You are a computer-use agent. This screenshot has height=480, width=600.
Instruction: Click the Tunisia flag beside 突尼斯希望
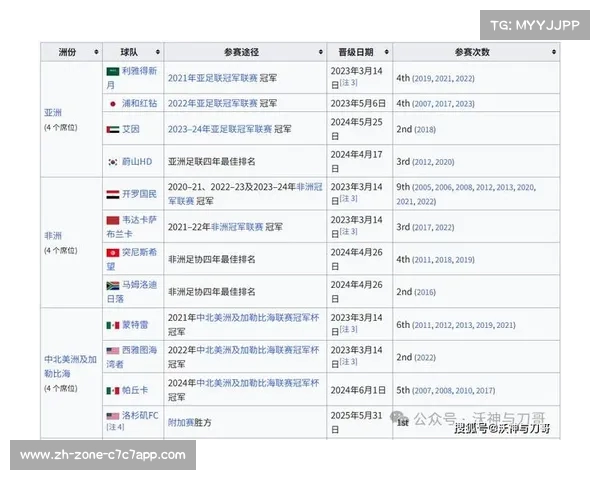click(113, 253)
